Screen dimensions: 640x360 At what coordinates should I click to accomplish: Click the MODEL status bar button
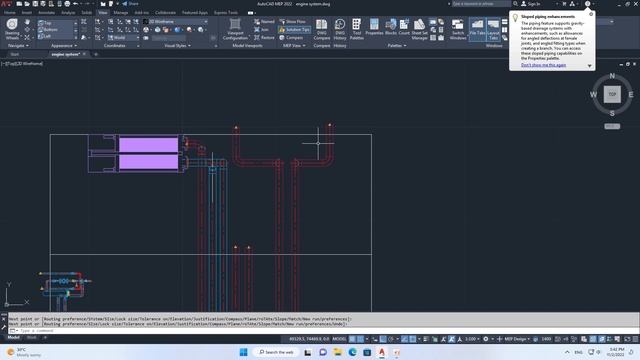tap(339, 339)
